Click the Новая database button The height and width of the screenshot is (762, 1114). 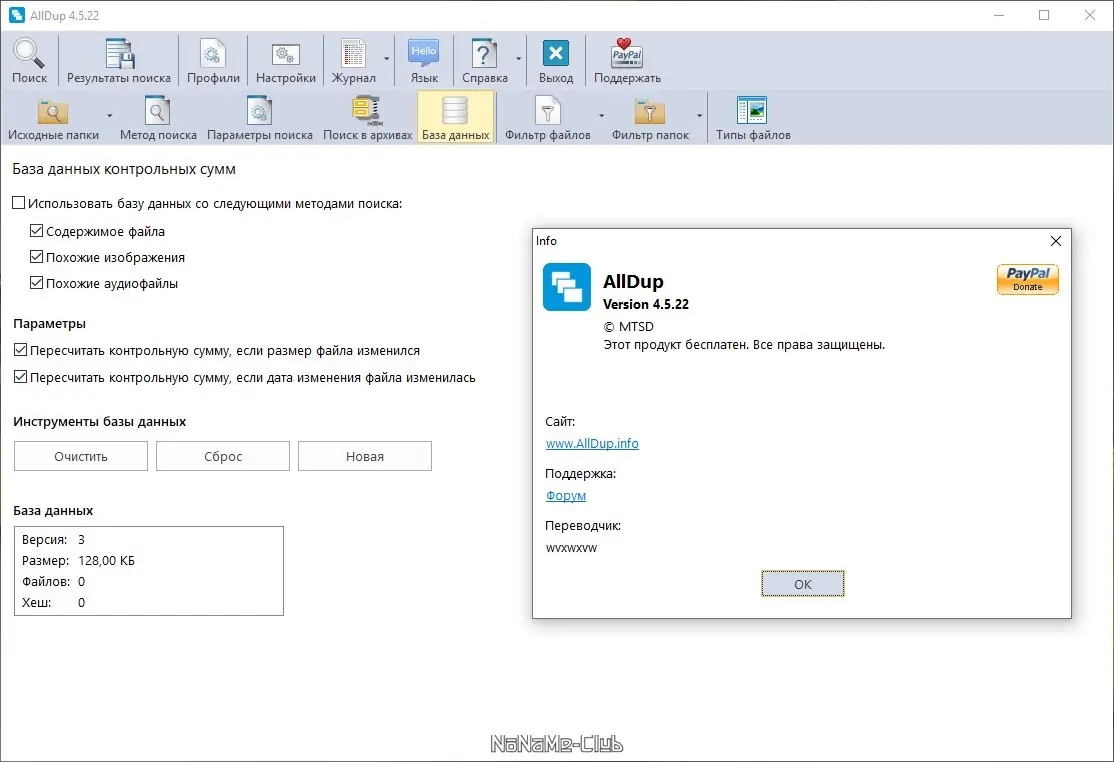(x=364, y=456)
